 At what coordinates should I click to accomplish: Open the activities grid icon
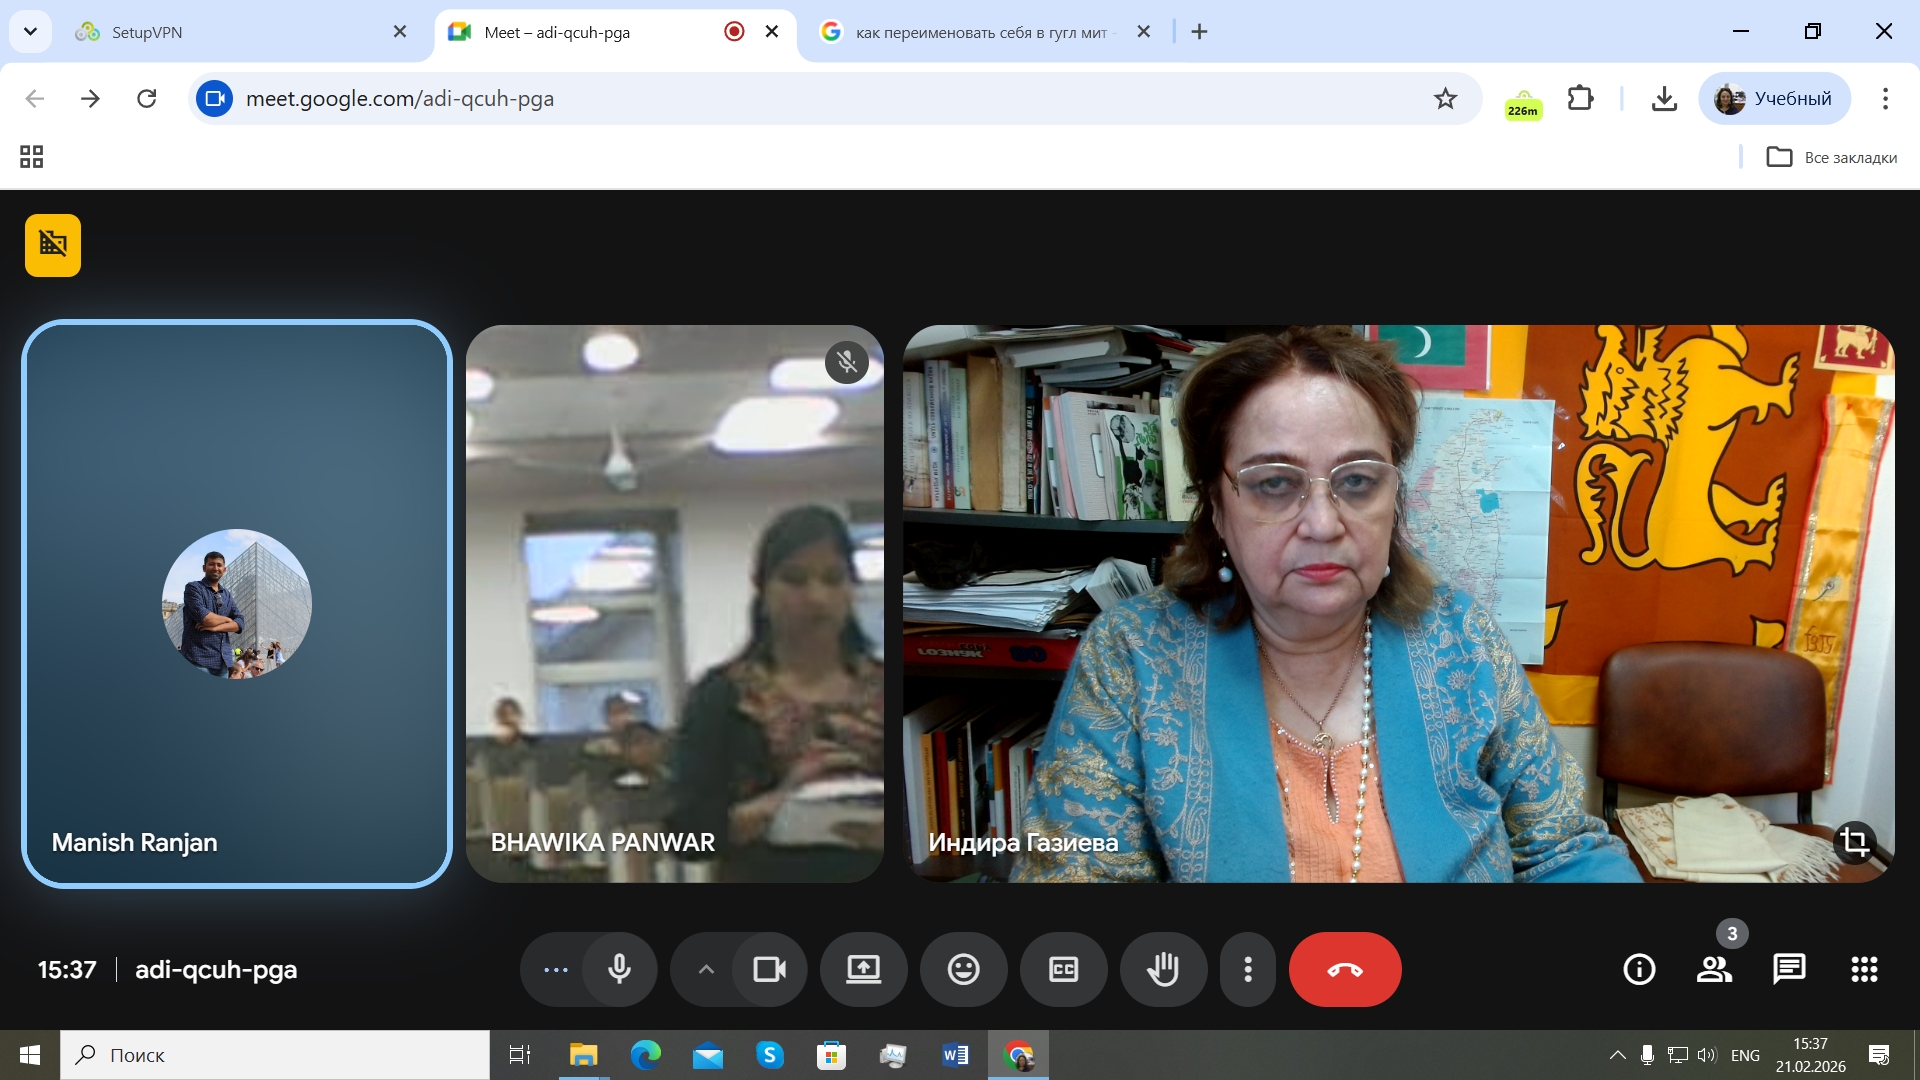[1864, 969]
